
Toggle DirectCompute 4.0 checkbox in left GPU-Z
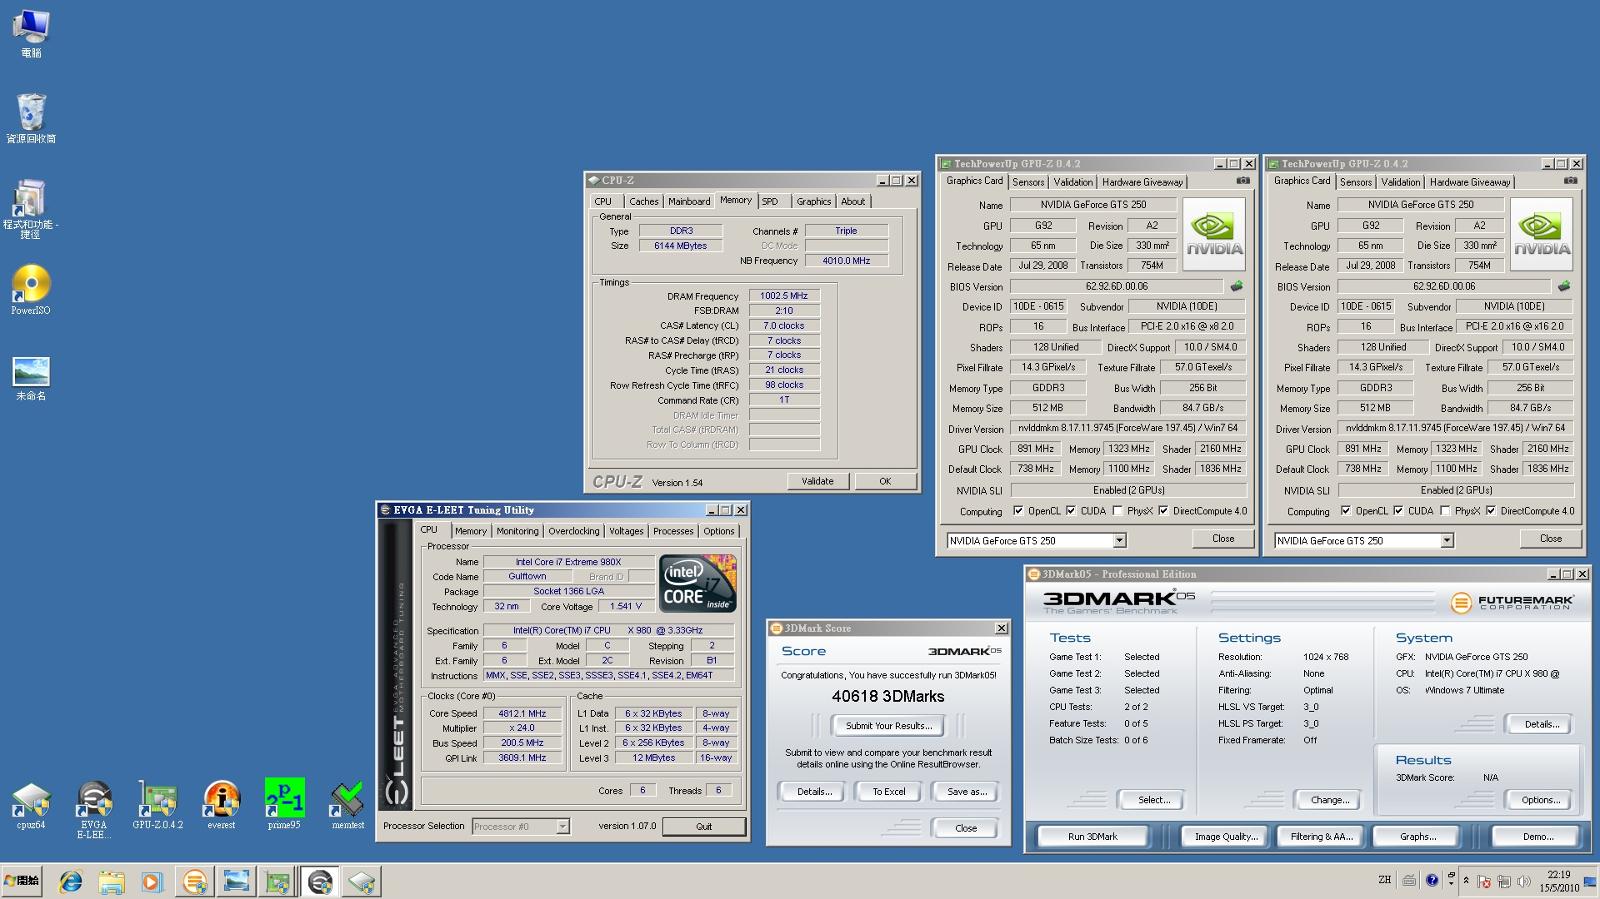(1163, 511)
